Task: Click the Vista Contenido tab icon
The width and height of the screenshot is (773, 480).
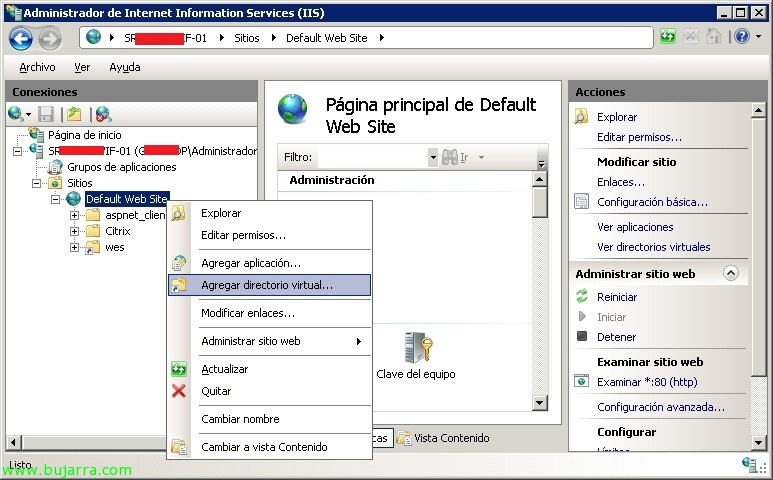Action: tap(404, 438)
